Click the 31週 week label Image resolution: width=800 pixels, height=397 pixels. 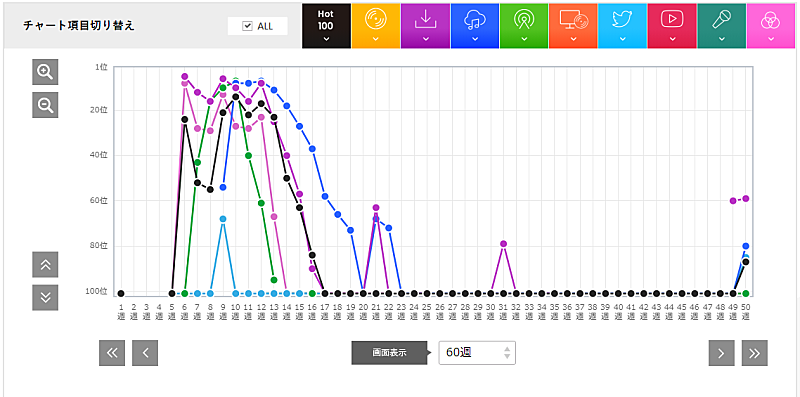point(504,311)
